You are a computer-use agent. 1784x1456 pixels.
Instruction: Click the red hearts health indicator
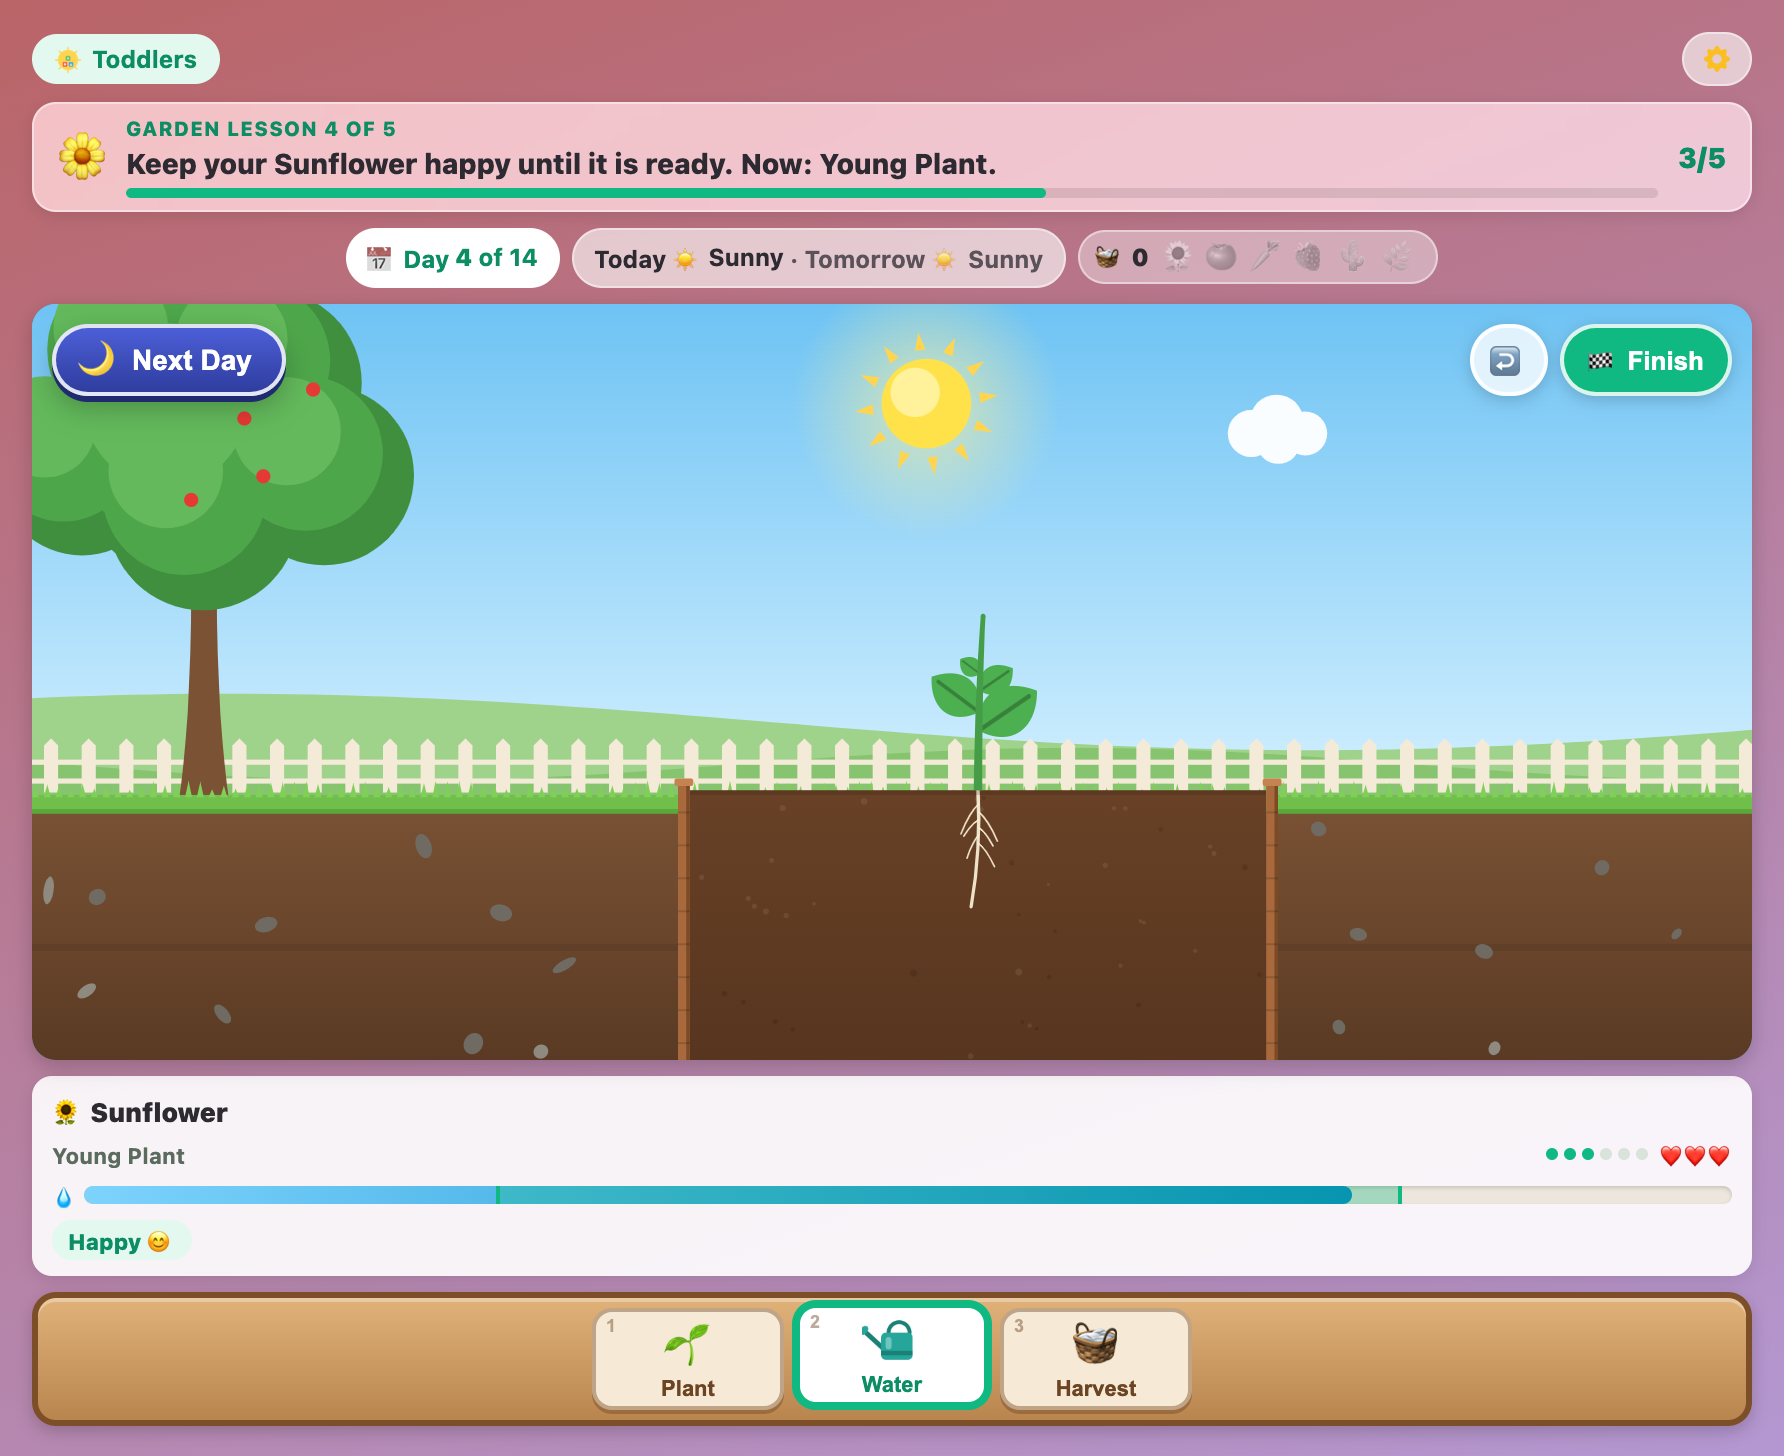(1694, 1155)
